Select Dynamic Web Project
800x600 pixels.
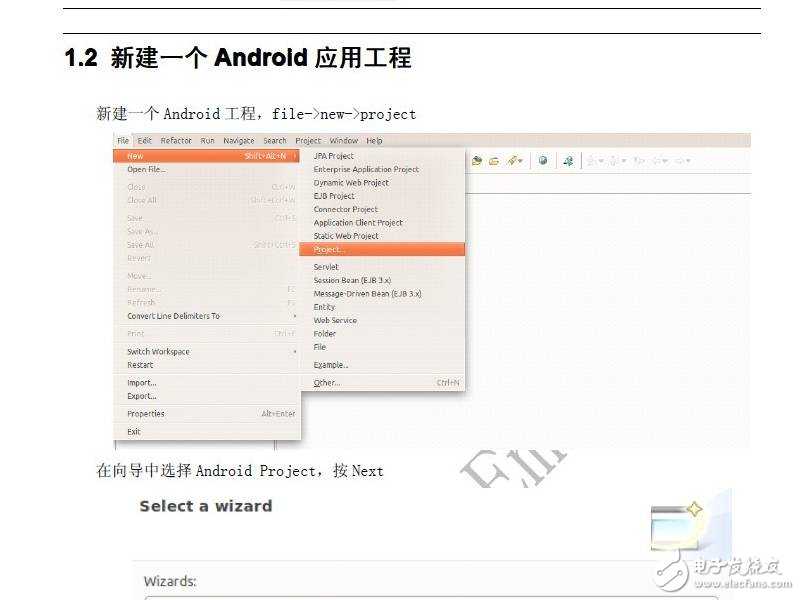click(351, 183)
